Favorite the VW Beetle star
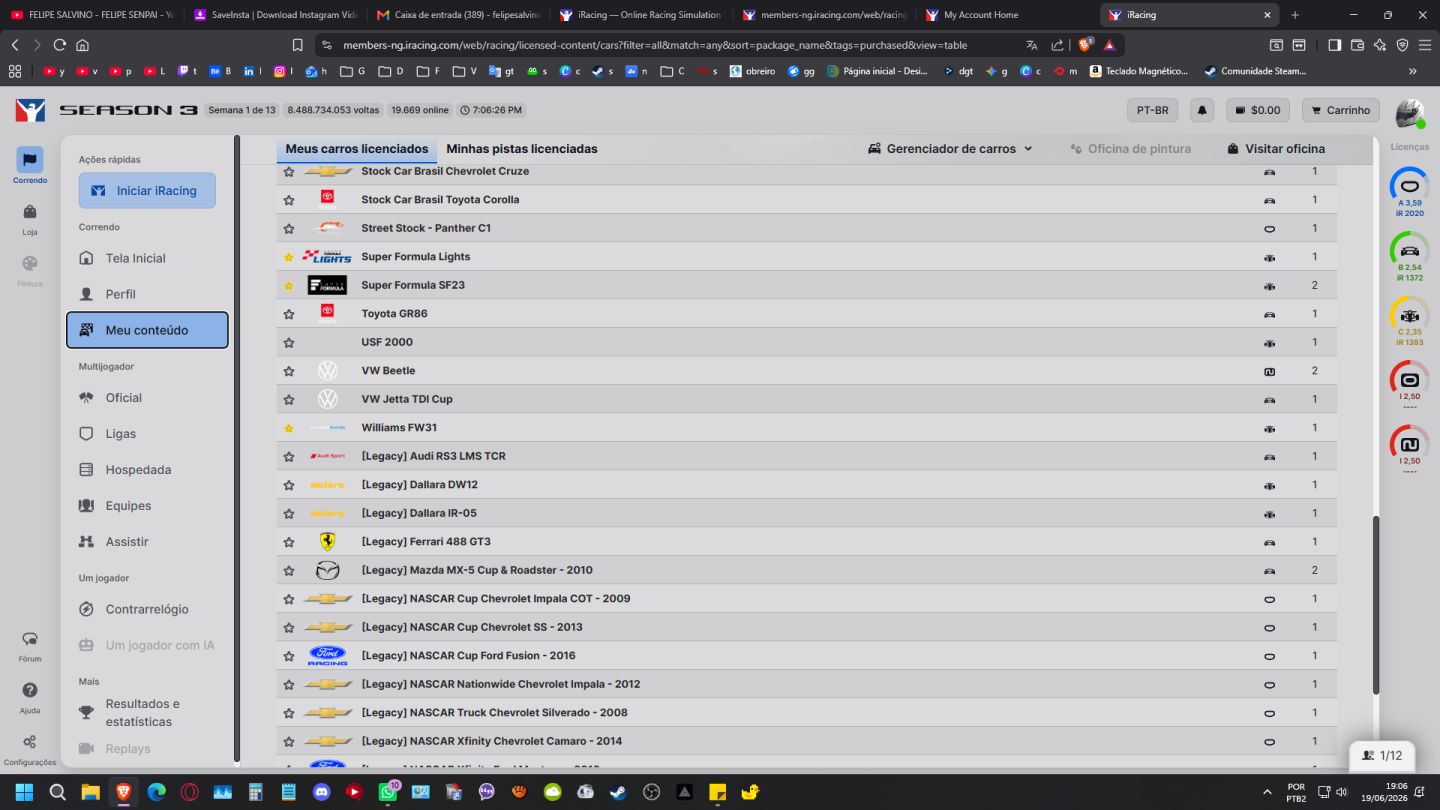Image resolution: width=1440 pixels, height=810 pixels. click(289, 371)
